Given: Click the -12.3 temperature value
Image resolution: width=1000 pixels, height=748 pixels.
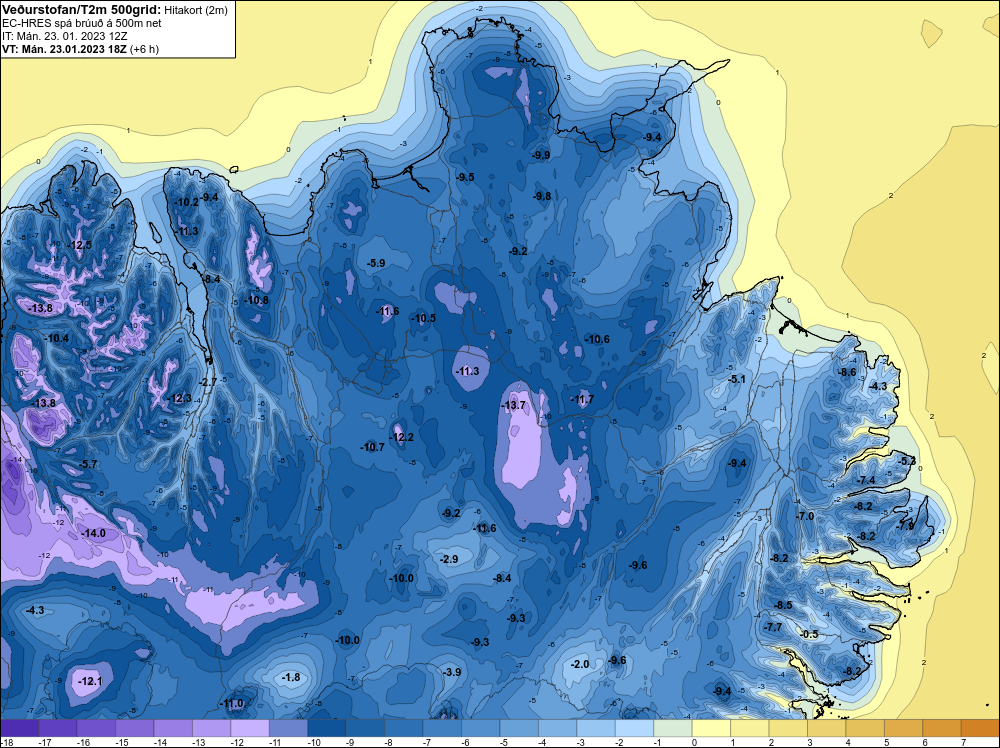Looking at the screenshot, I should [x=180, y=398].
